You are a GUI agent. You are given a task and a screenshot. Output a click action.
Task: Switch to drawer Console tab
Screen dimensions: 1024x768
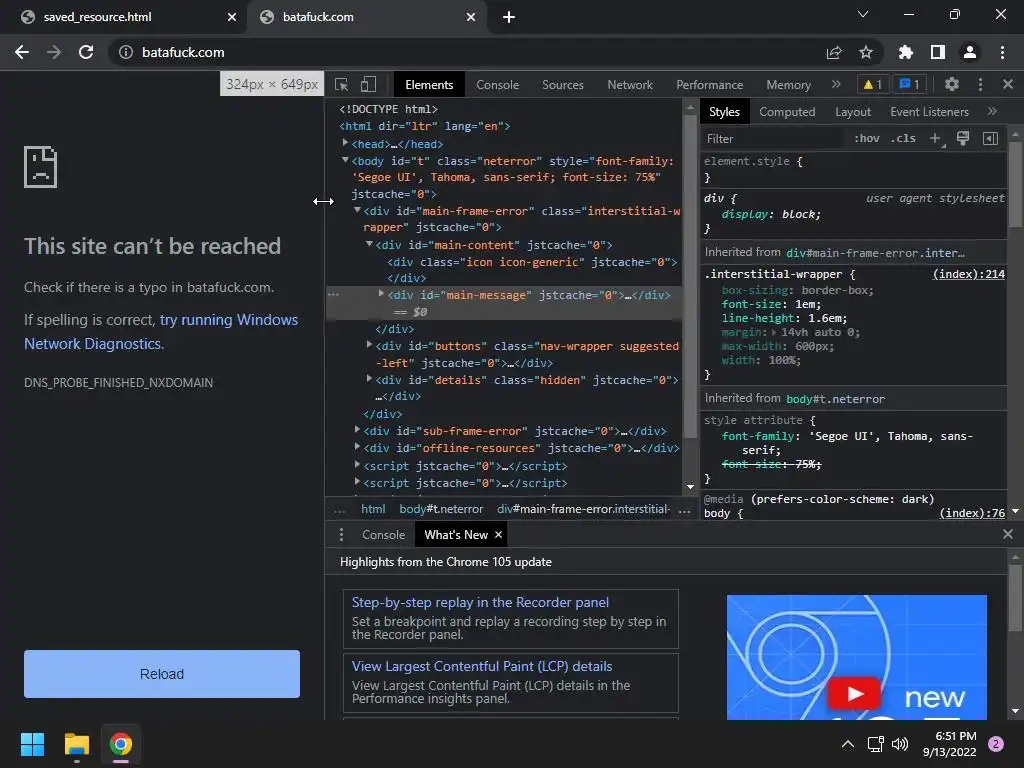[x=383, y=535]
